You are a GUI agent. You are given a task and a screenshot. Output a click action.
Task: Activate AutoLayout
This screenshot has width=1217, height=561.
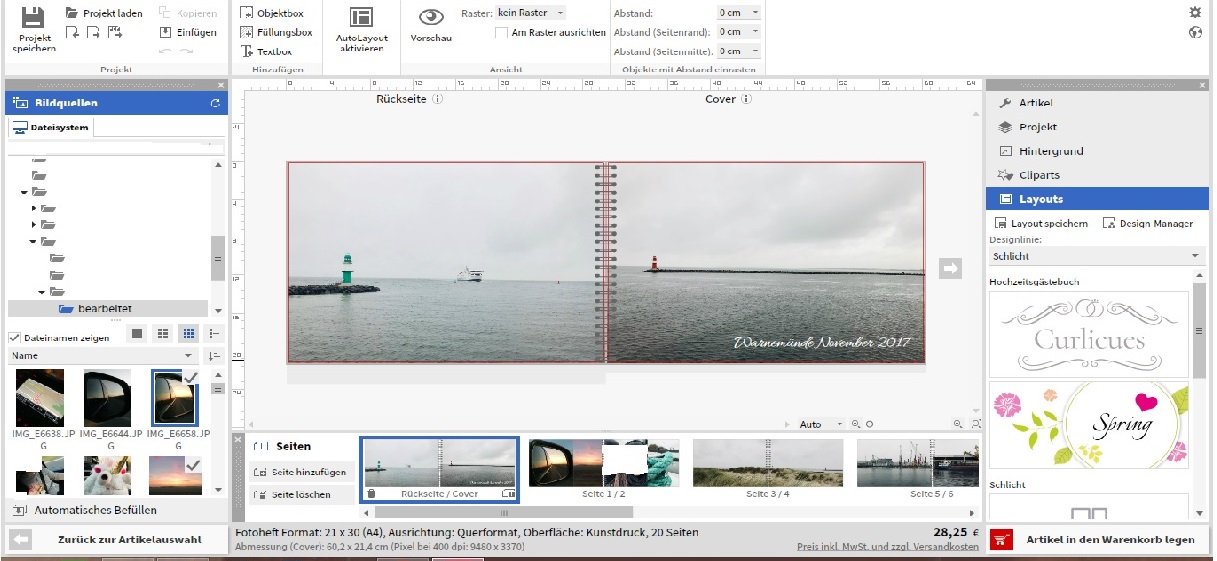pos(362,29)
